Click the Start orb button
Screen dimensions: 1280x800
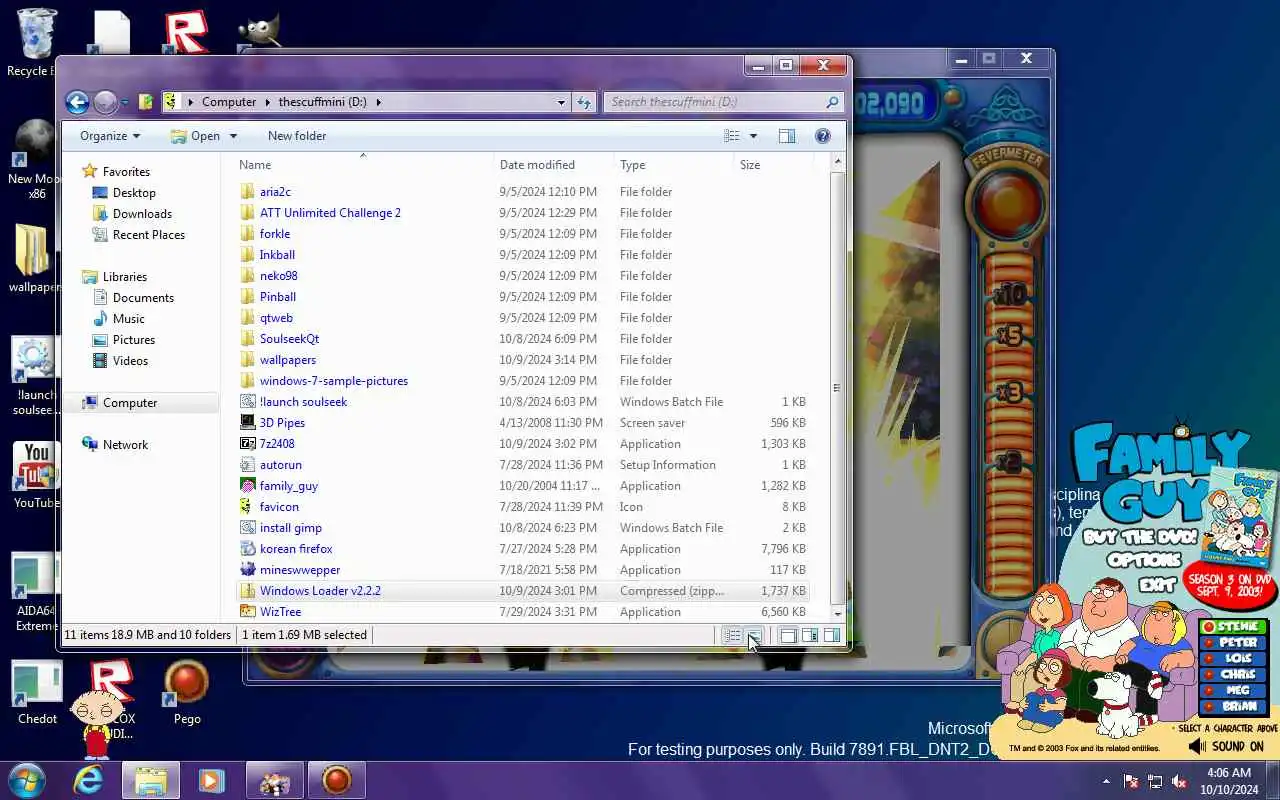27,780
